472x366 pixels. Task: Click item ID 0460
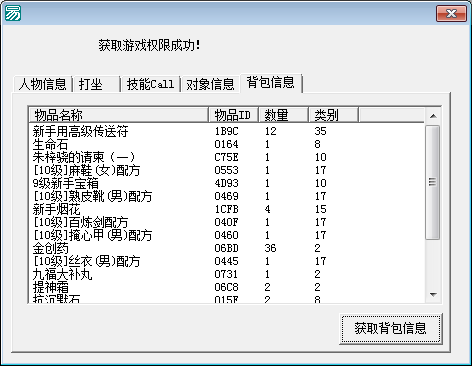[x=227, y=235]
